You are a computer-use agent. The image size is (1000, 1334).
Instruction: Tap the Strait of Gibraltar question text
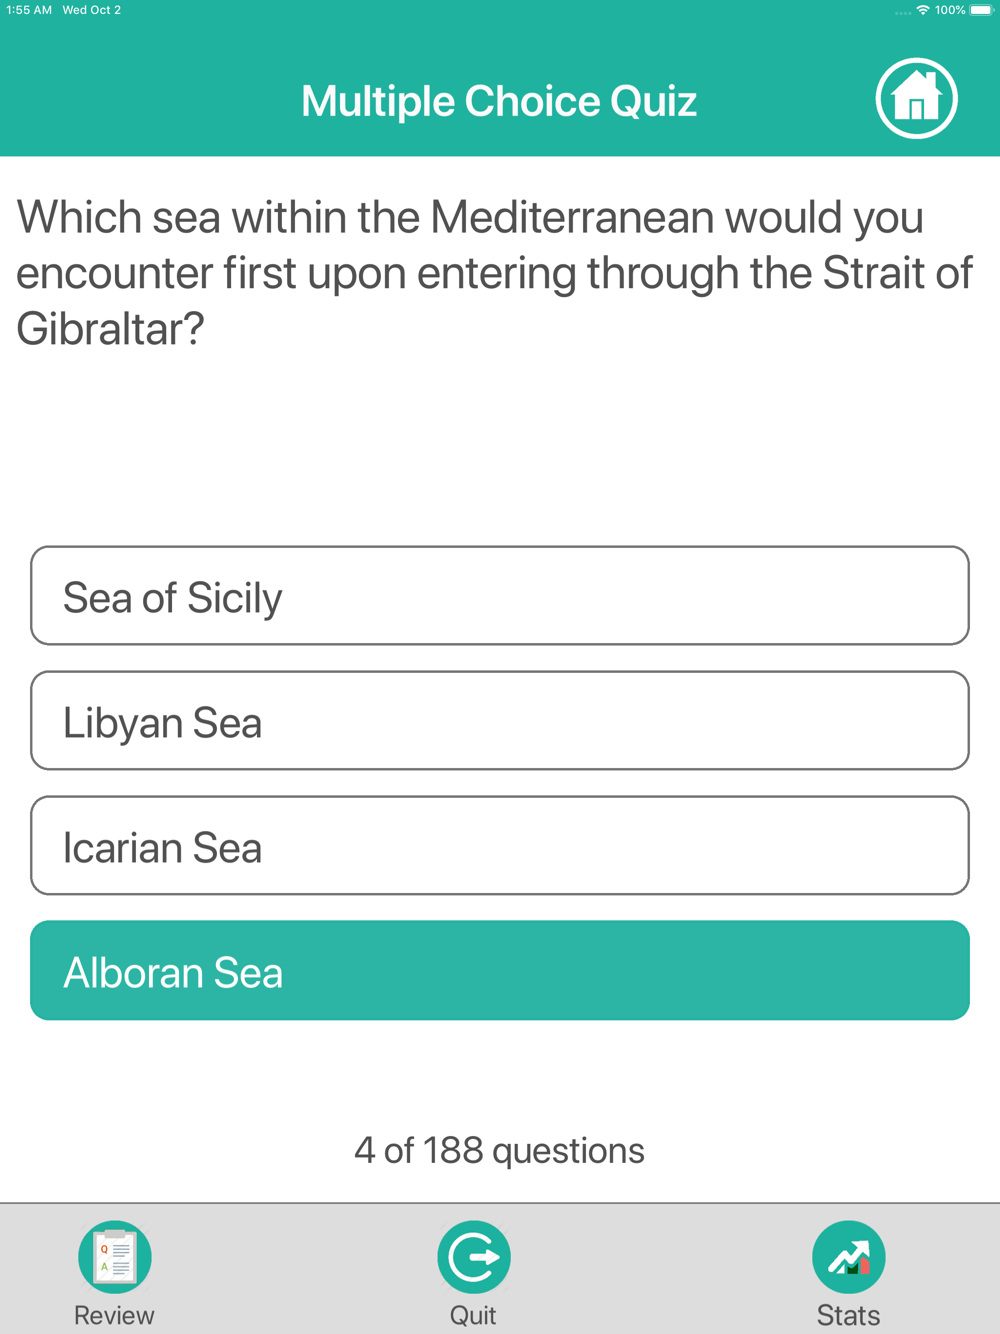pos(494,273)
